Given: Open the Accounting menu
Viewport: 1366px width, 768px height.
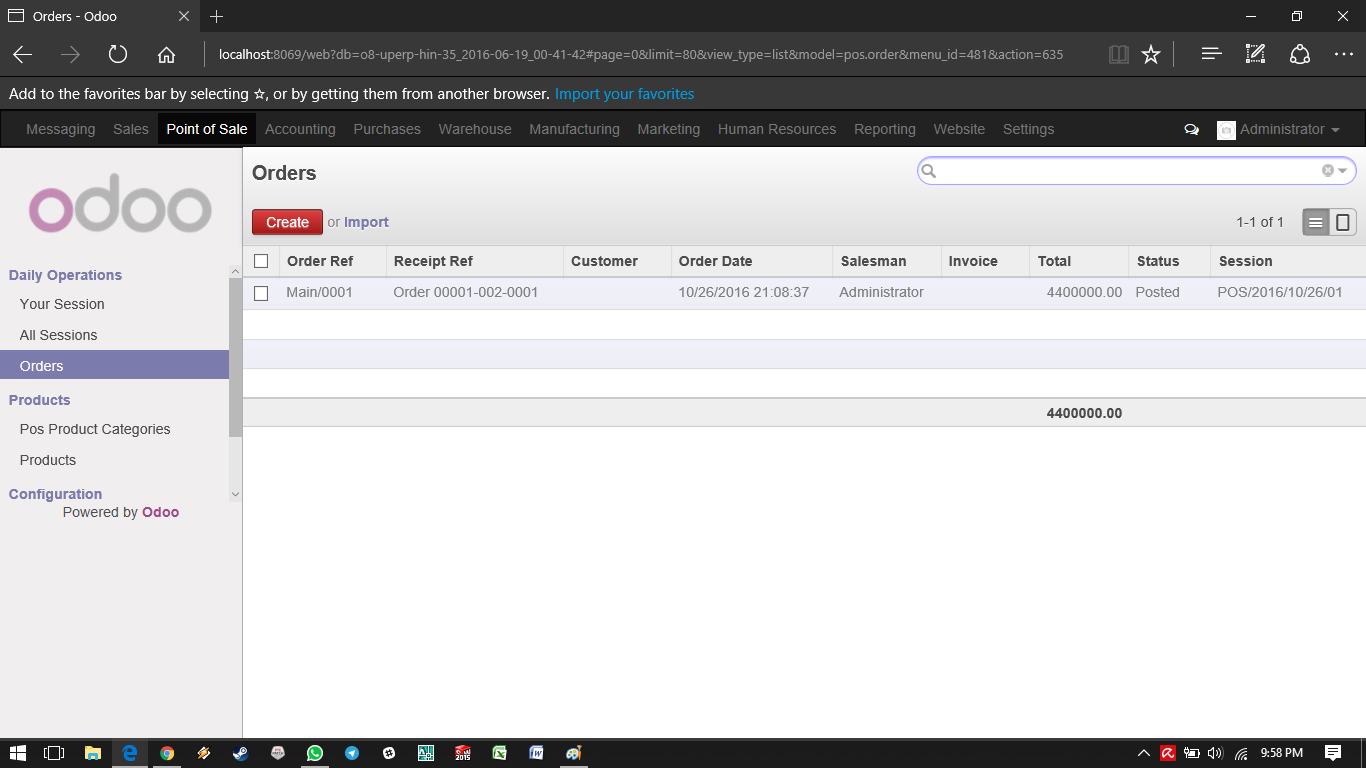Looking at the screenshot, I should [x=300, y=129].
